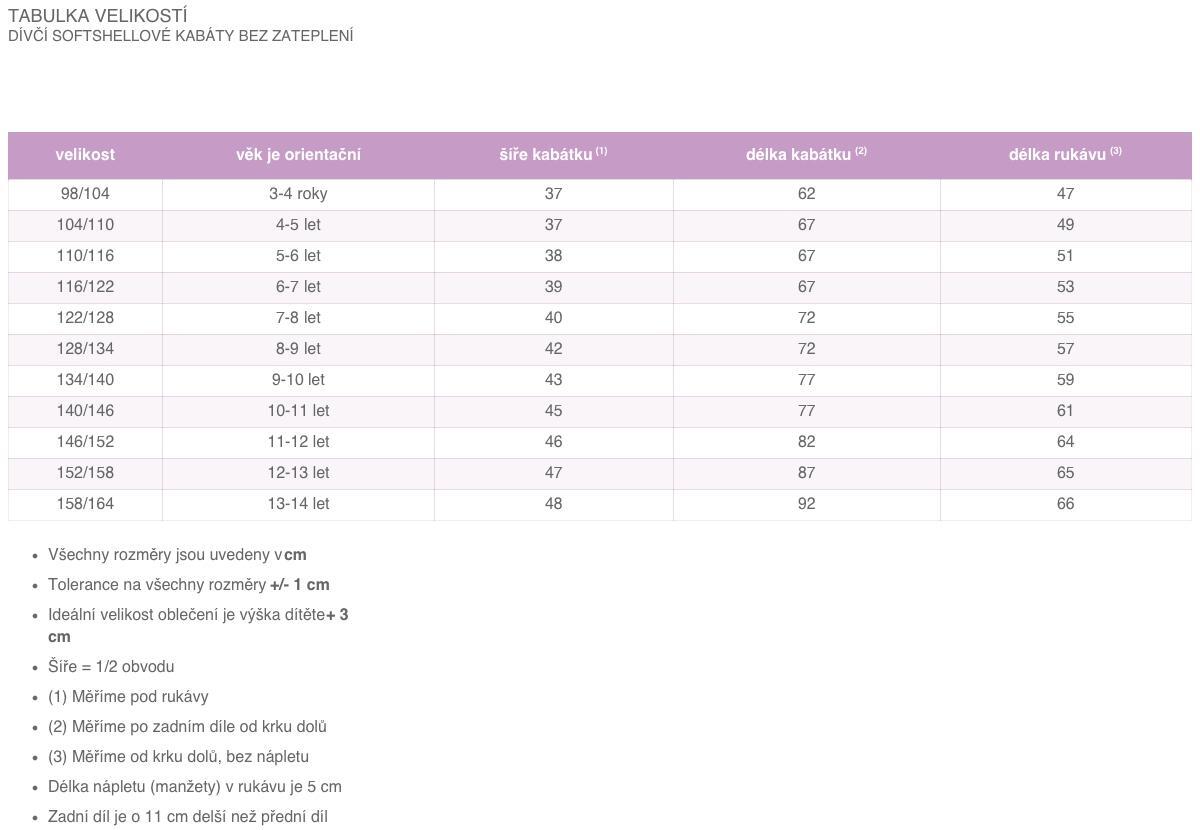1200x830 pixels.
Task: Click width value '48' for 158/164
Action: 553,504
